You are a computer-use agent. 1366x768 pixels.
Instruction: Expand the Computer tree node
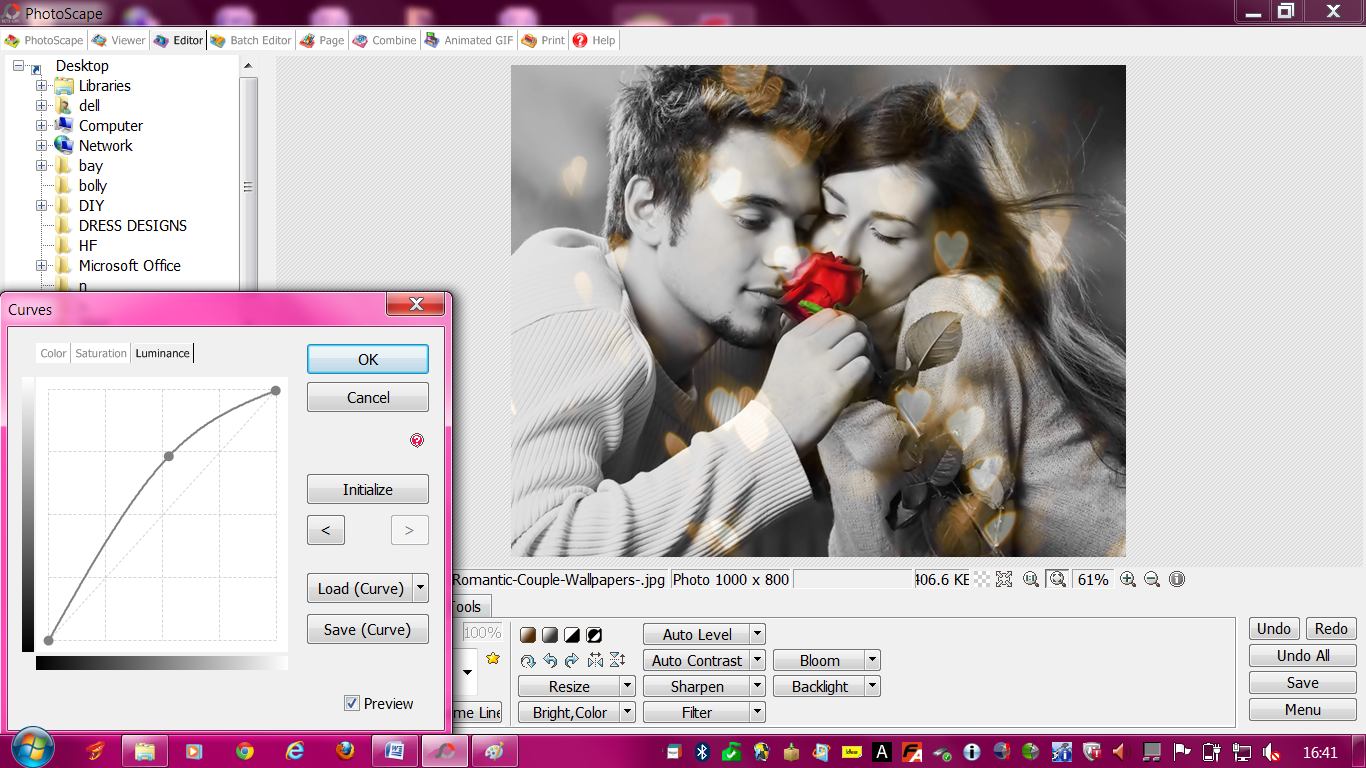pyautogui.click(x=41, y=126)
